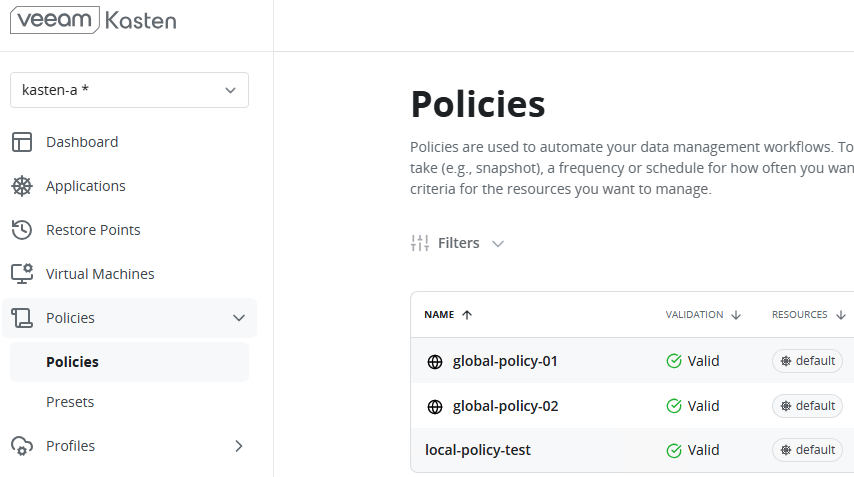Click the default resource tag for local-policy-test
Image resolution: width=854 pixels, height=477 pixels.
point(807,450)
